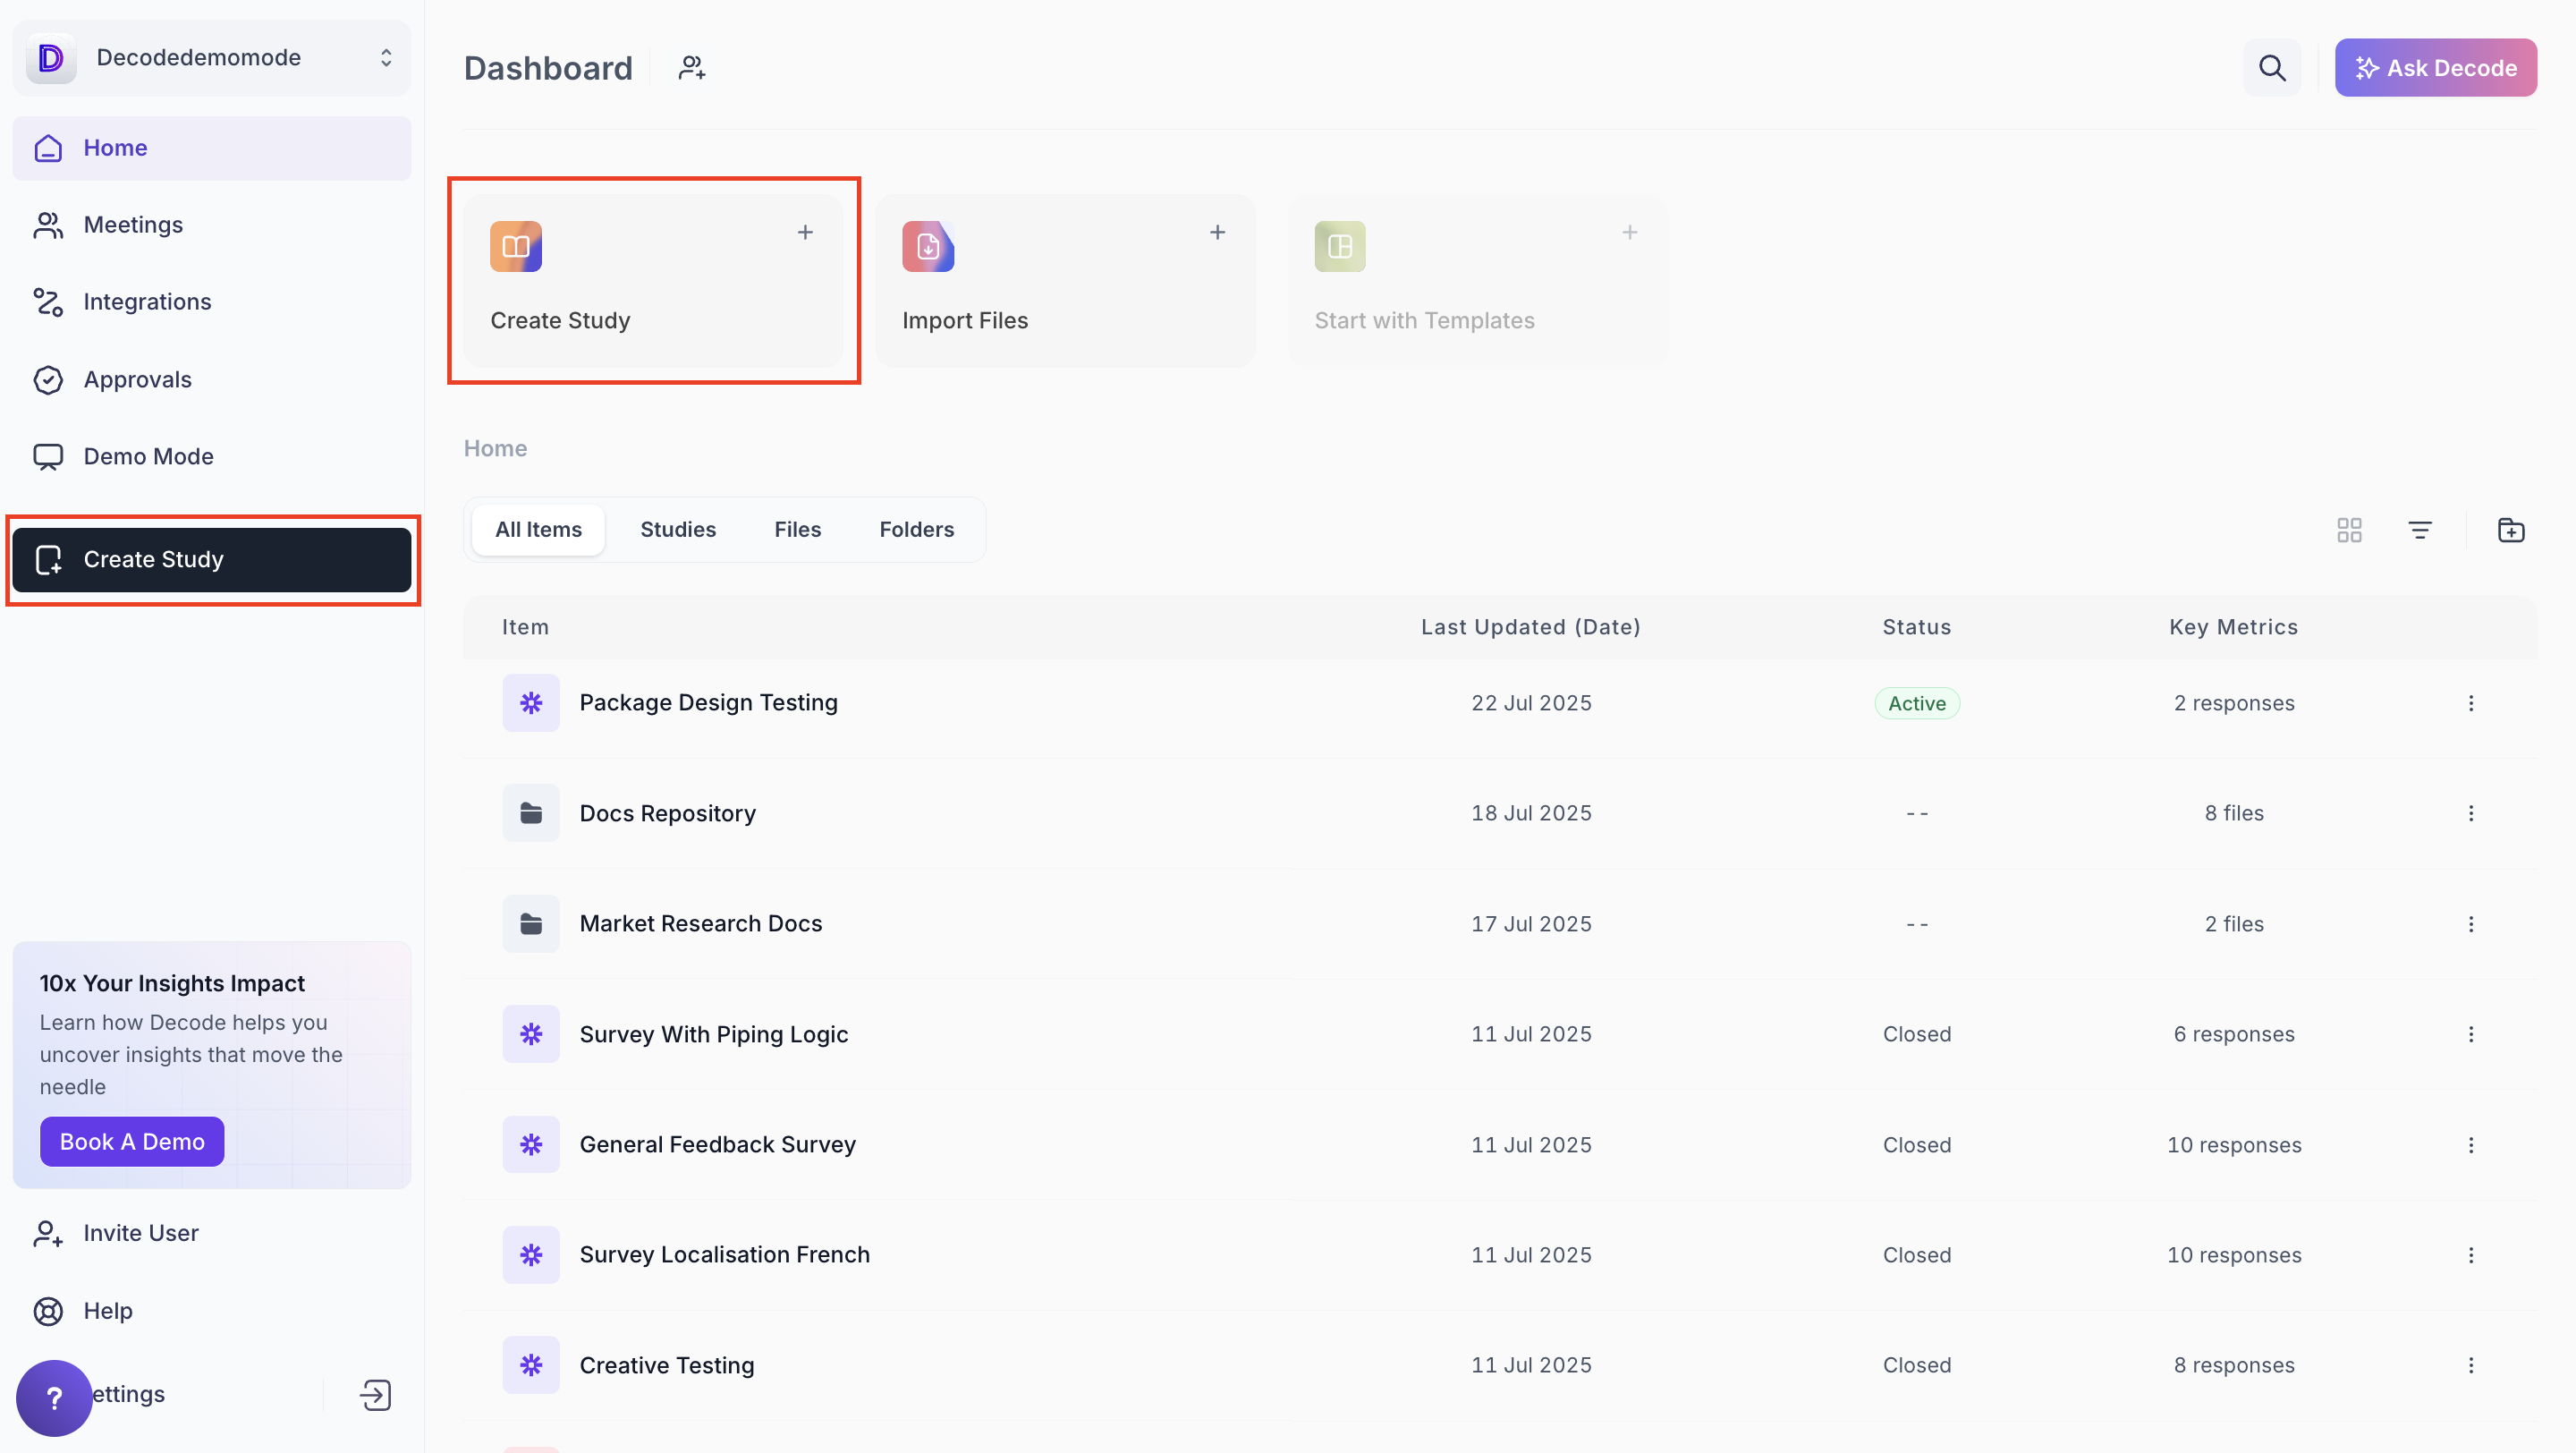Viewport: 2576px width, 1453px height.
Task: Open the purple help question bubble
Action: tap(54, 1397)
